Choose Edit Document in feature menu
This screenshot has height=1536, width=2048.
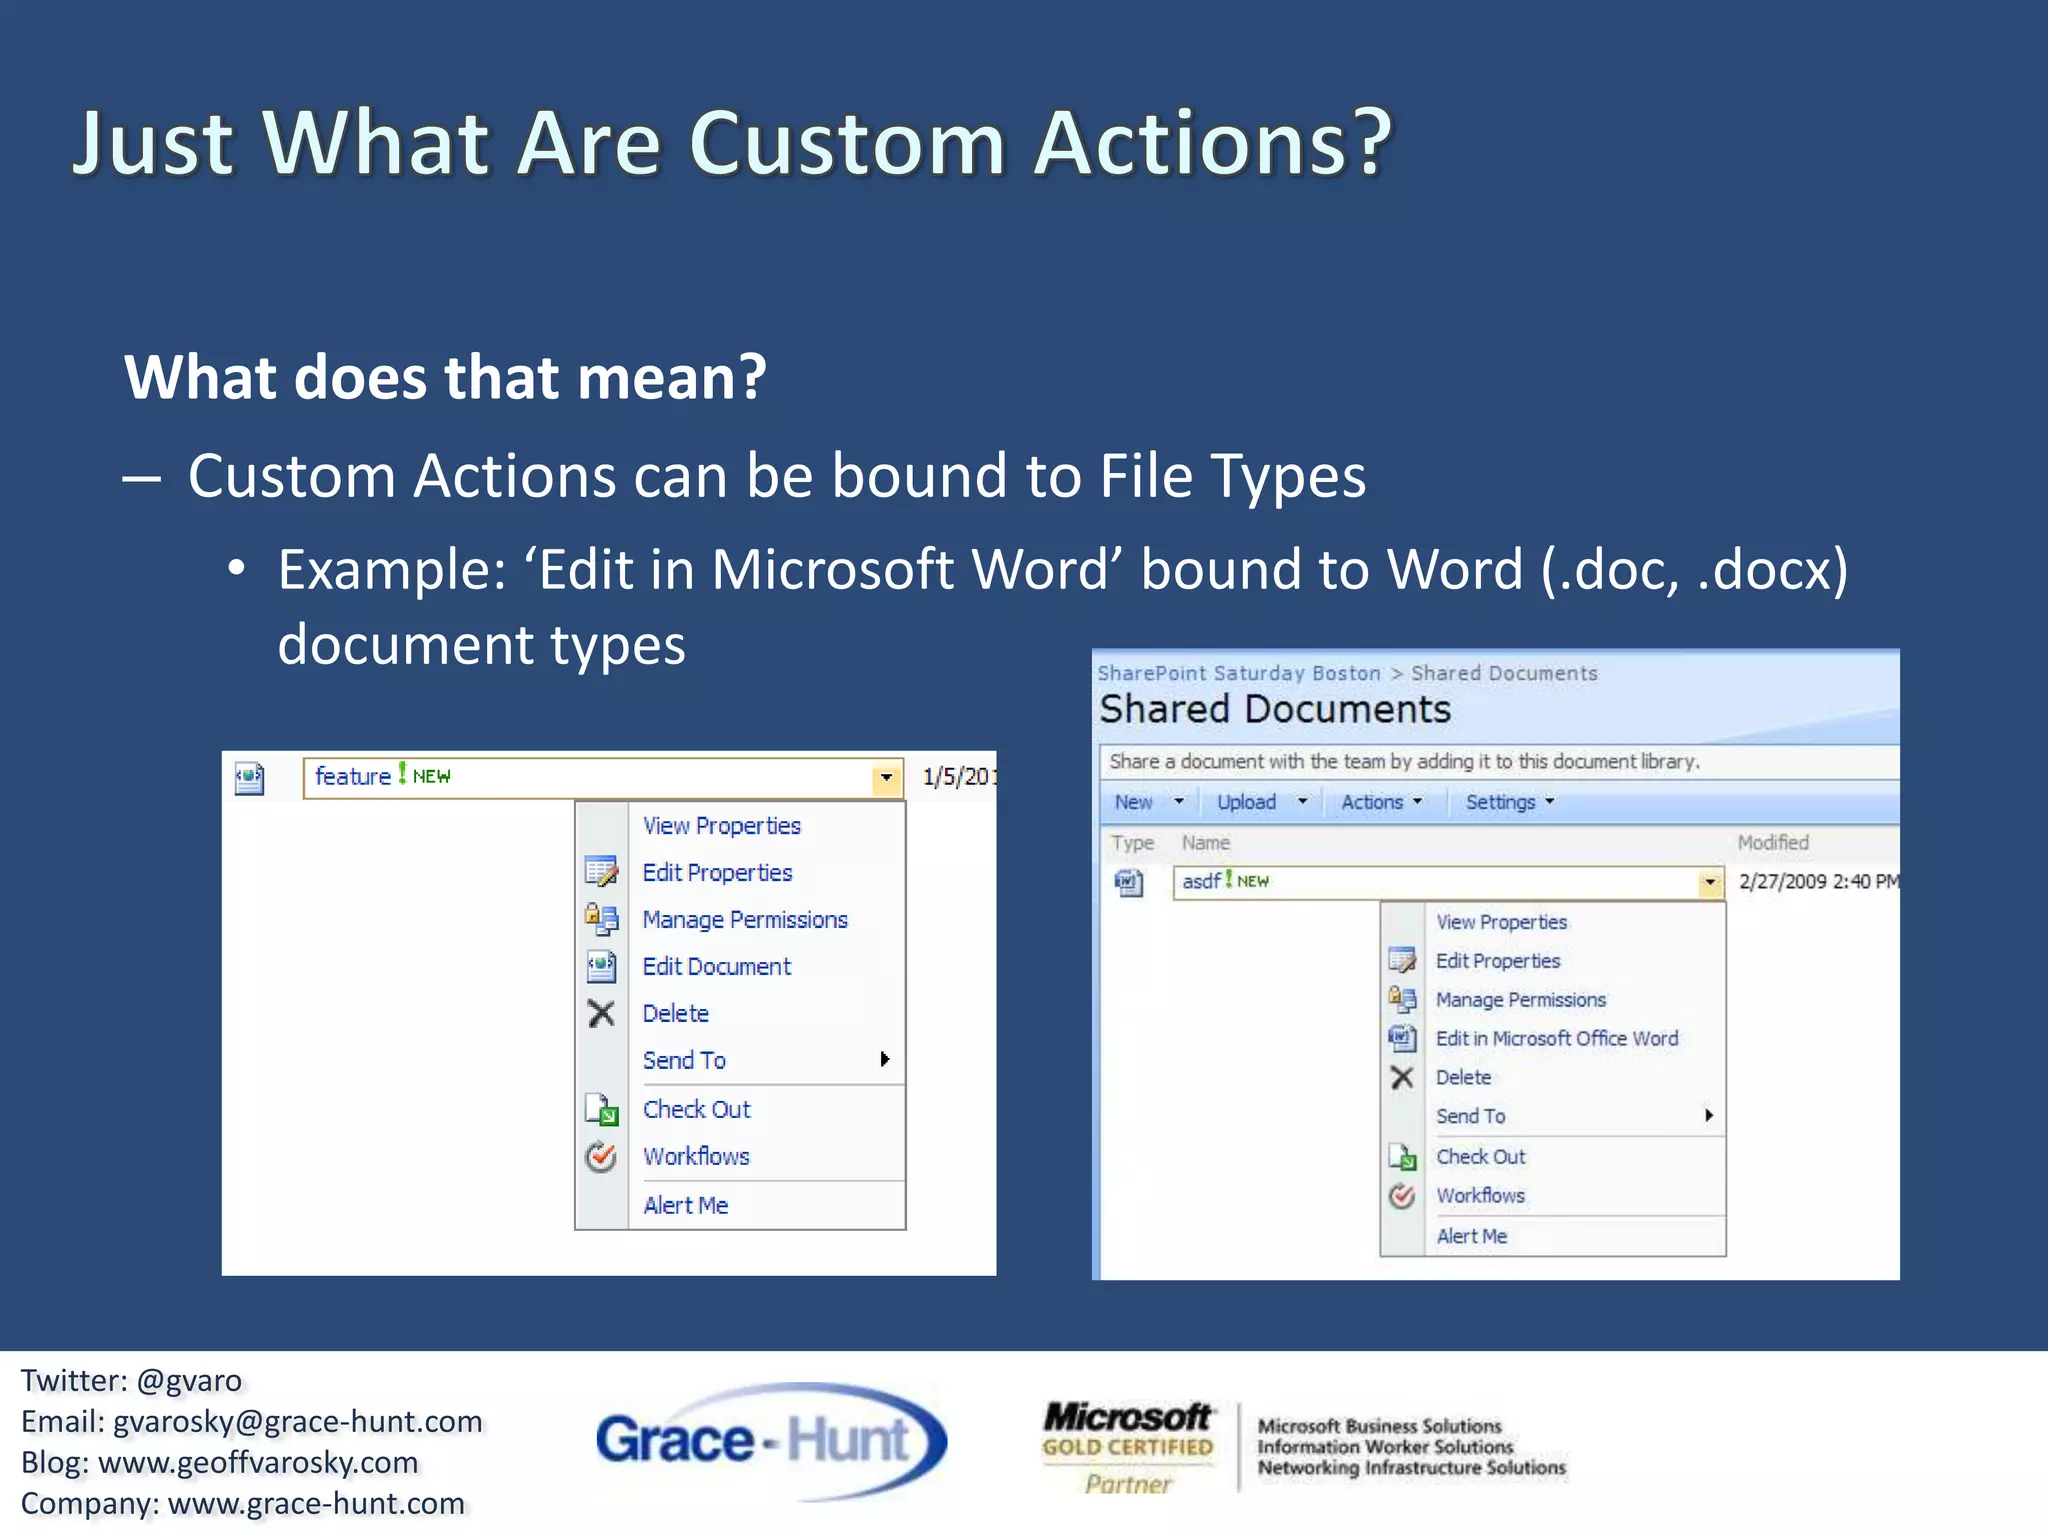[716, 967]
